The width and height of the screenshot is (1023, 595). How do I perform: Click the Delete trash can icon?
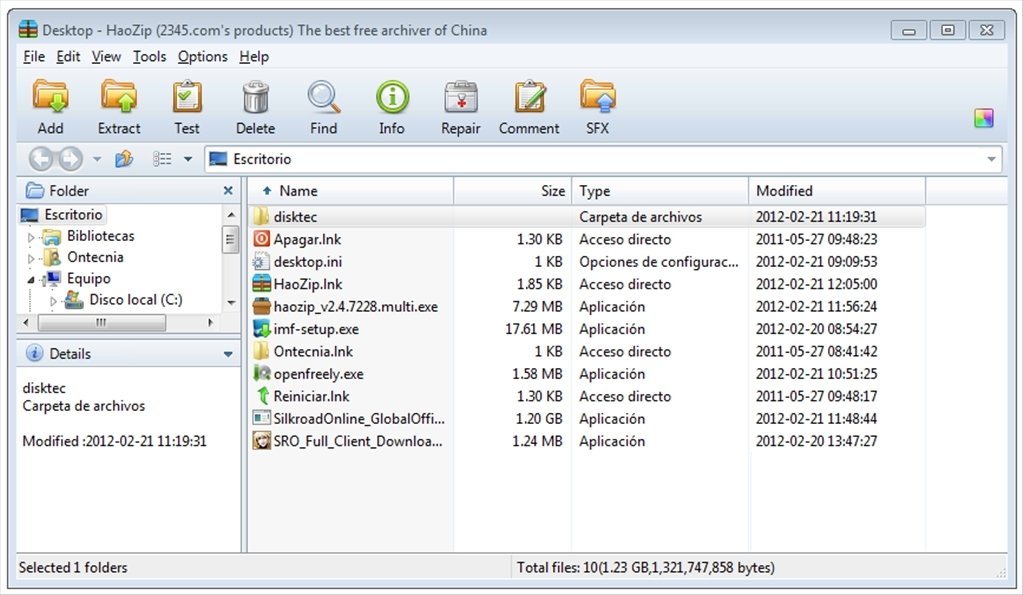[255, 98]
